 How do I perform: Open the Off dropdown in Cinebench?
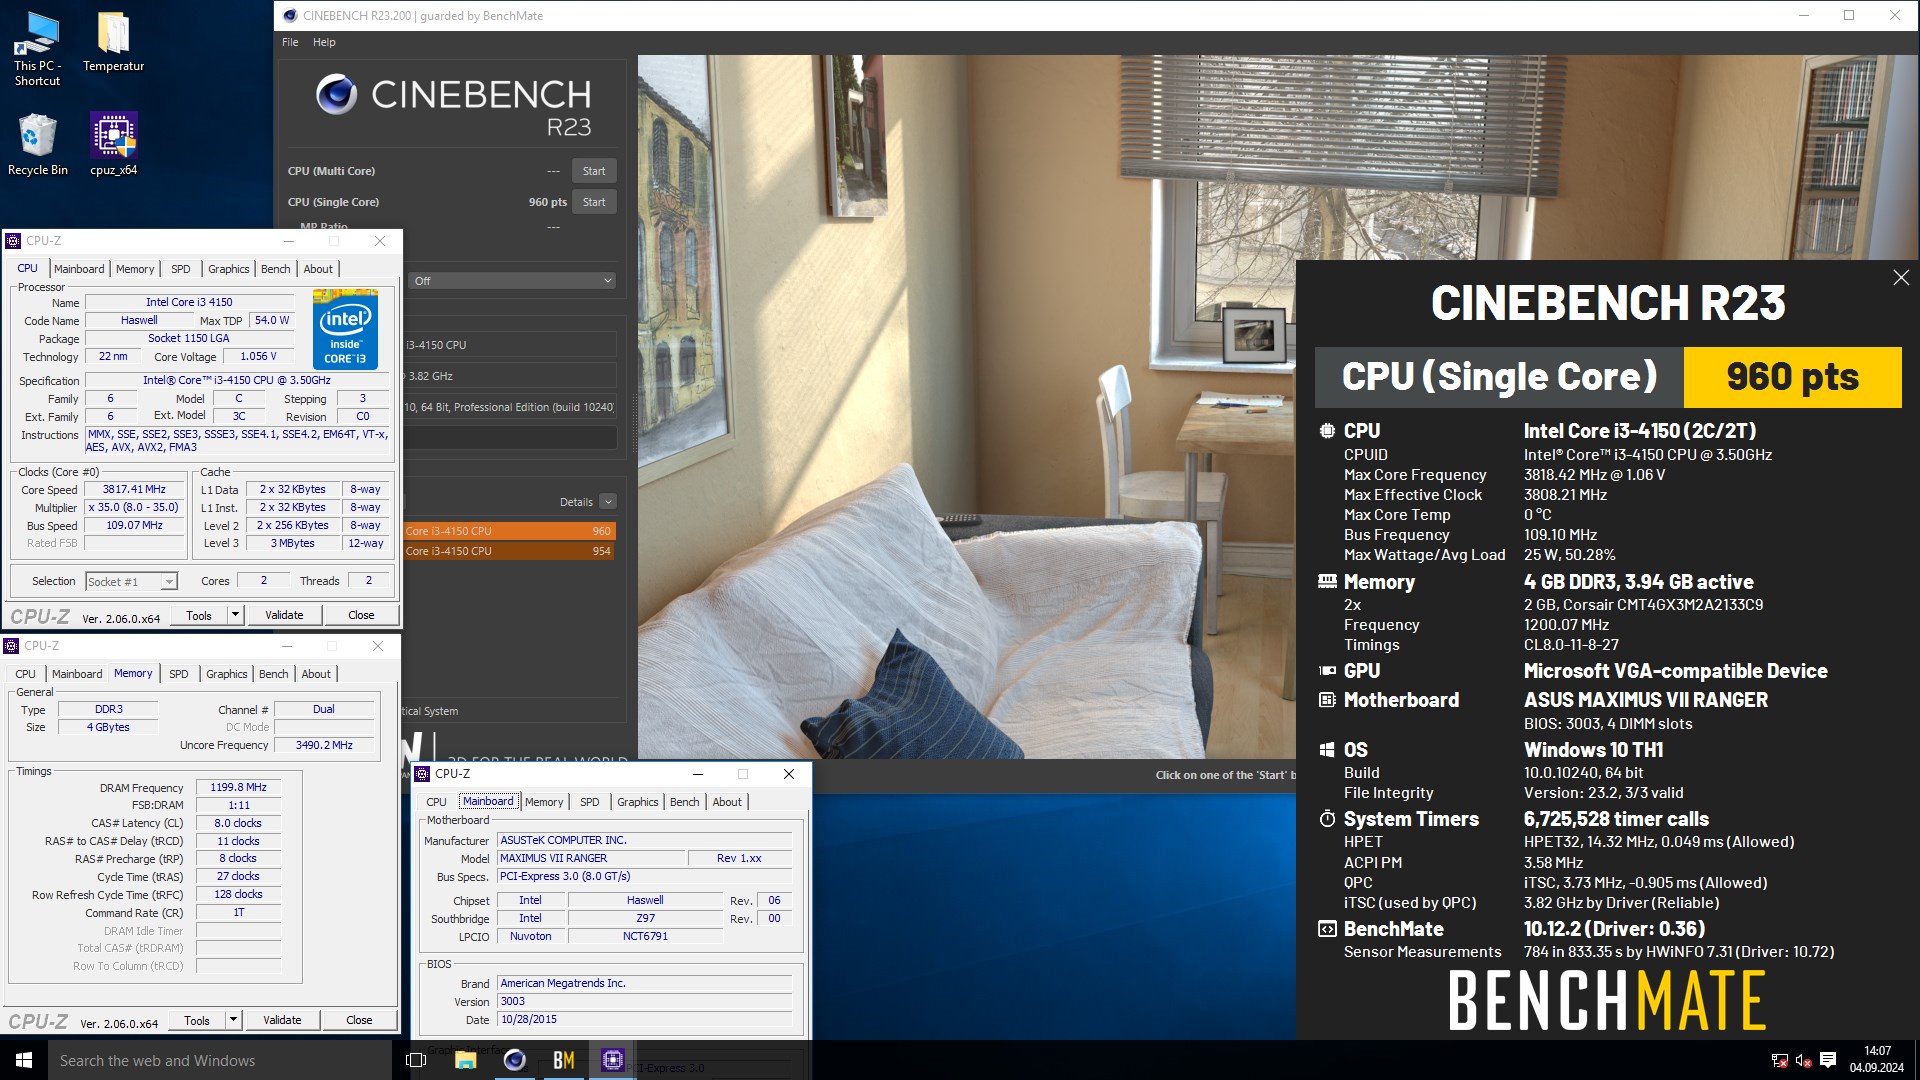[512, 281]
